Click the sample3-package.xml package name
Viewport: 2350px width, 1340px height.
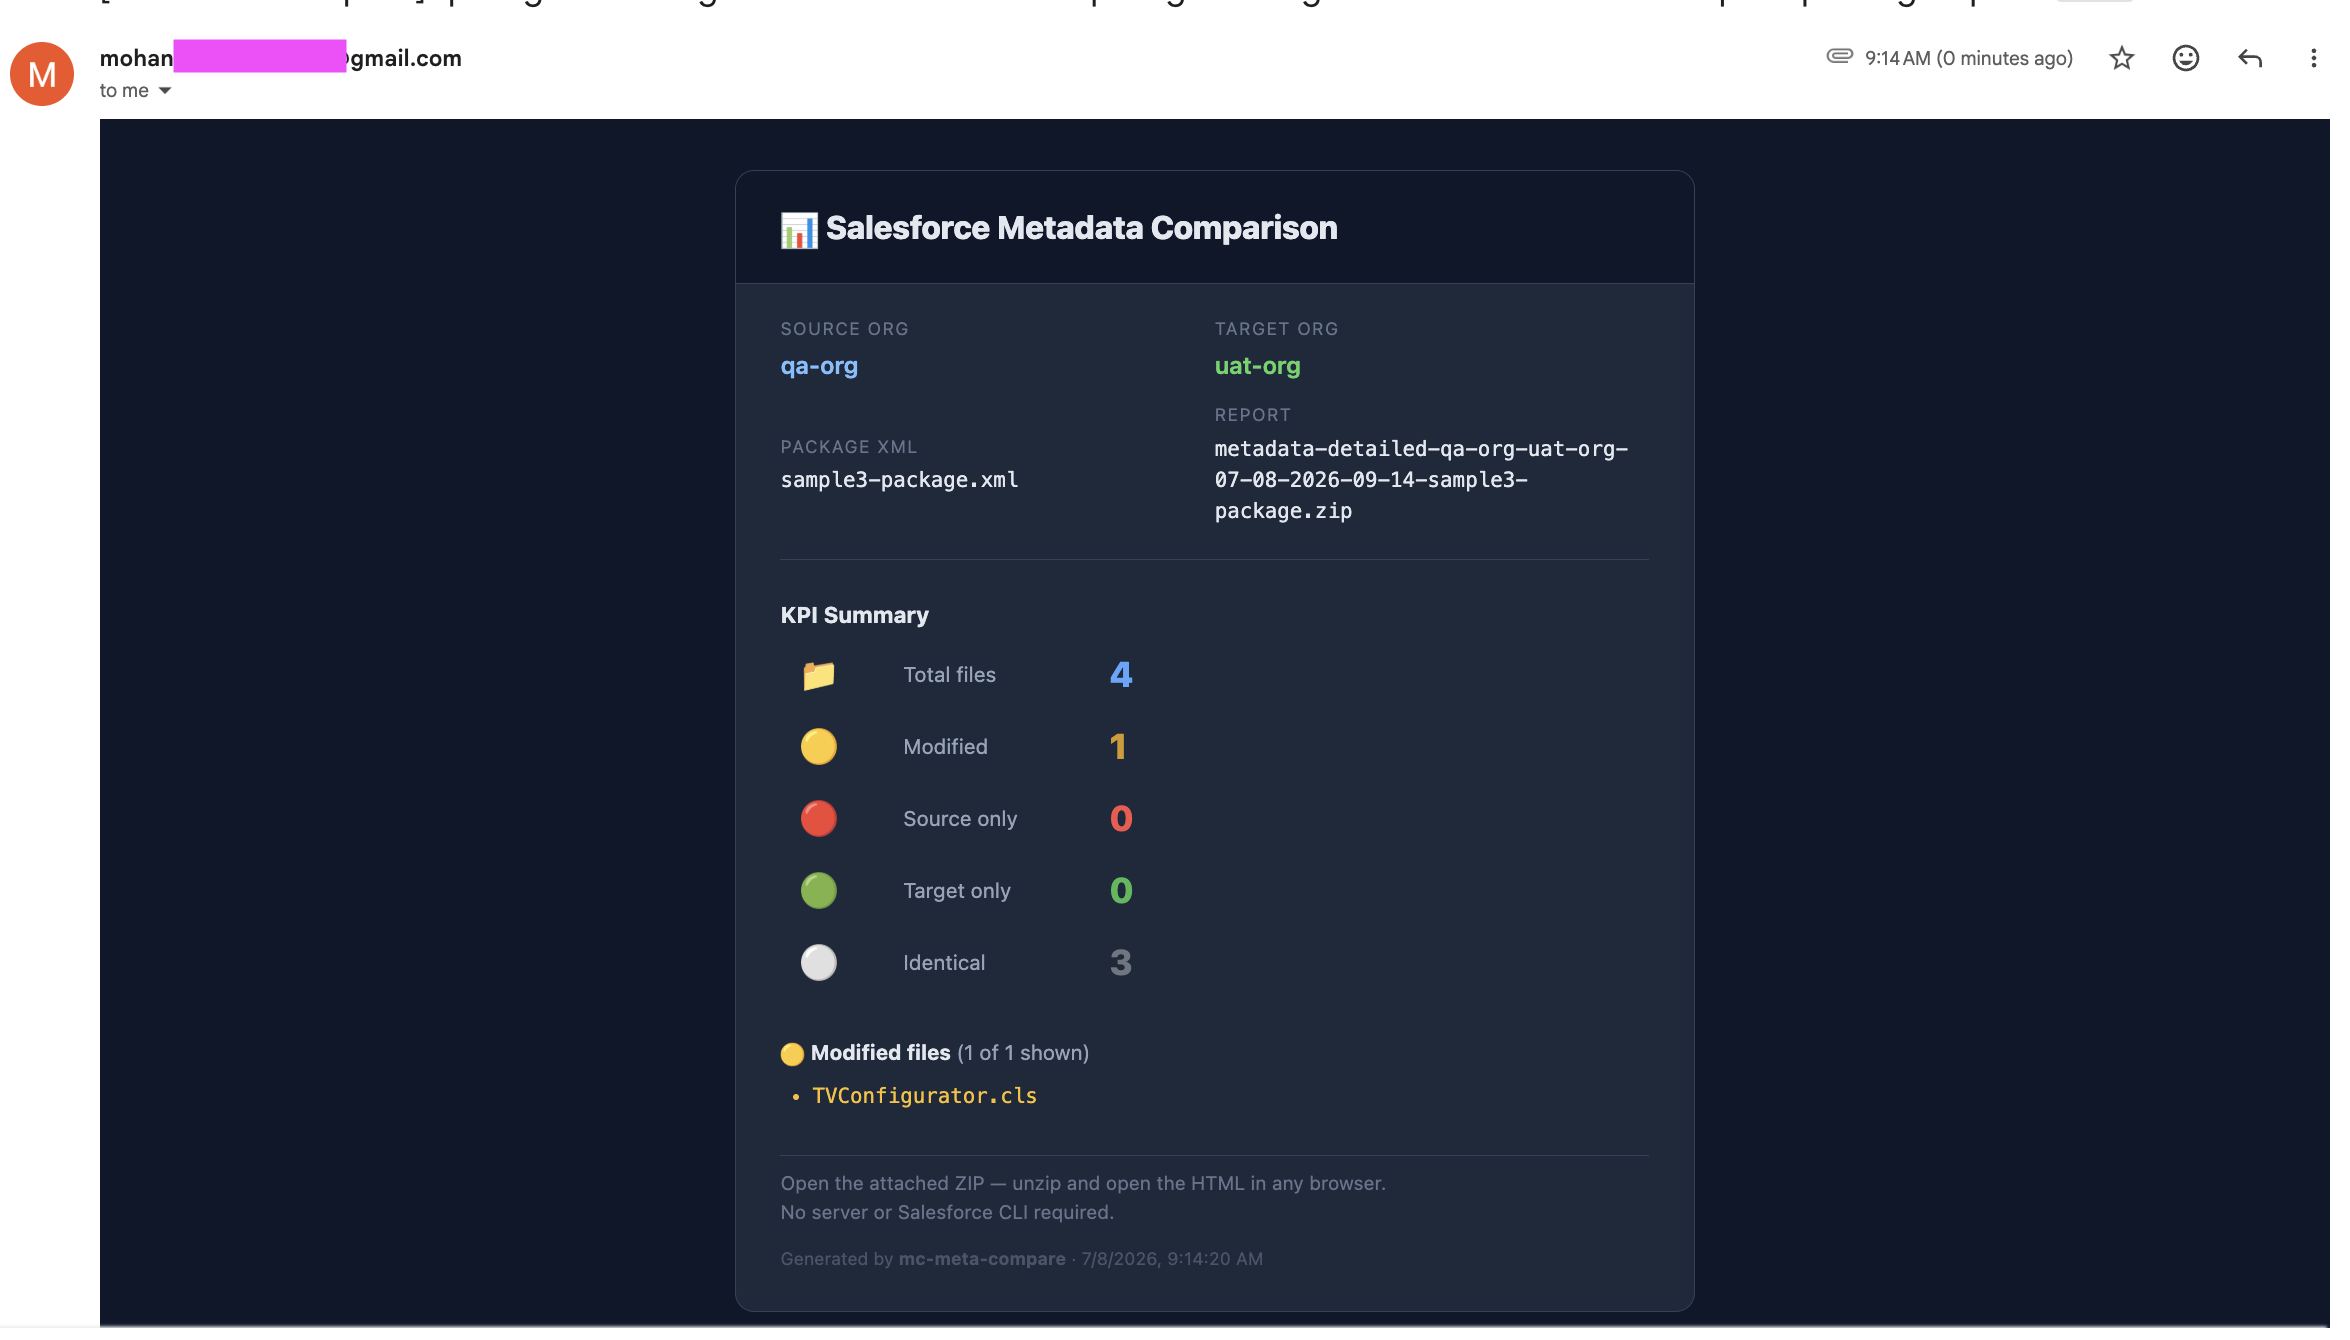pyautogui.click(x=899, y=480)
